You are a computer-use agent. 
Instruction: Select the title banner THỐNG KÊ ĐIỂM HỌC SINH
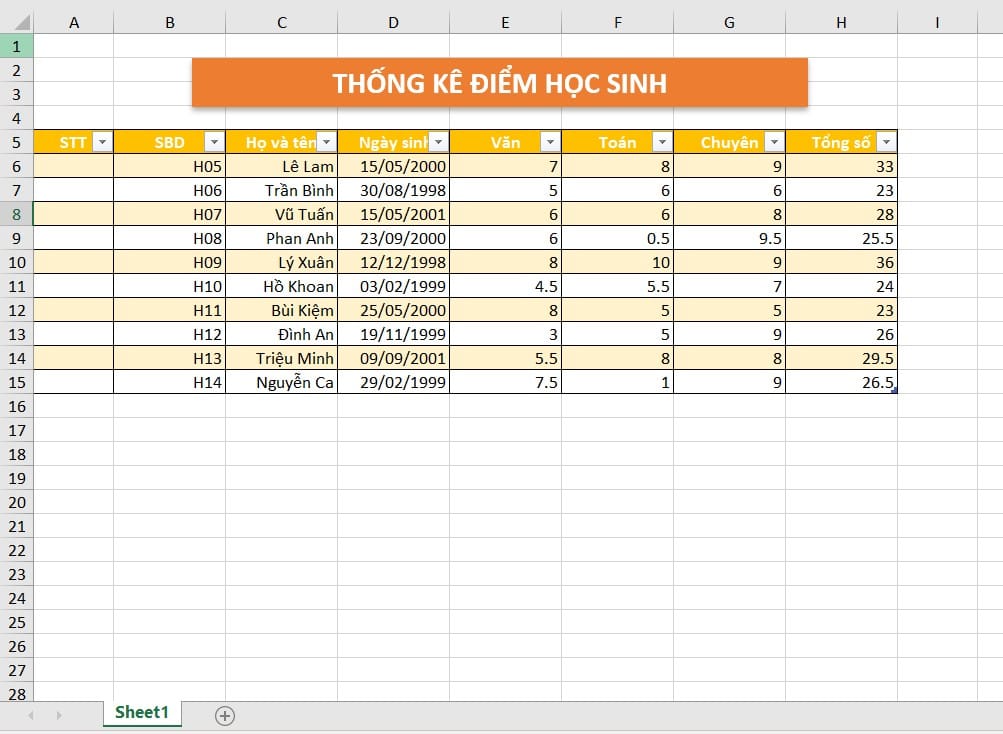click(499, 83)
